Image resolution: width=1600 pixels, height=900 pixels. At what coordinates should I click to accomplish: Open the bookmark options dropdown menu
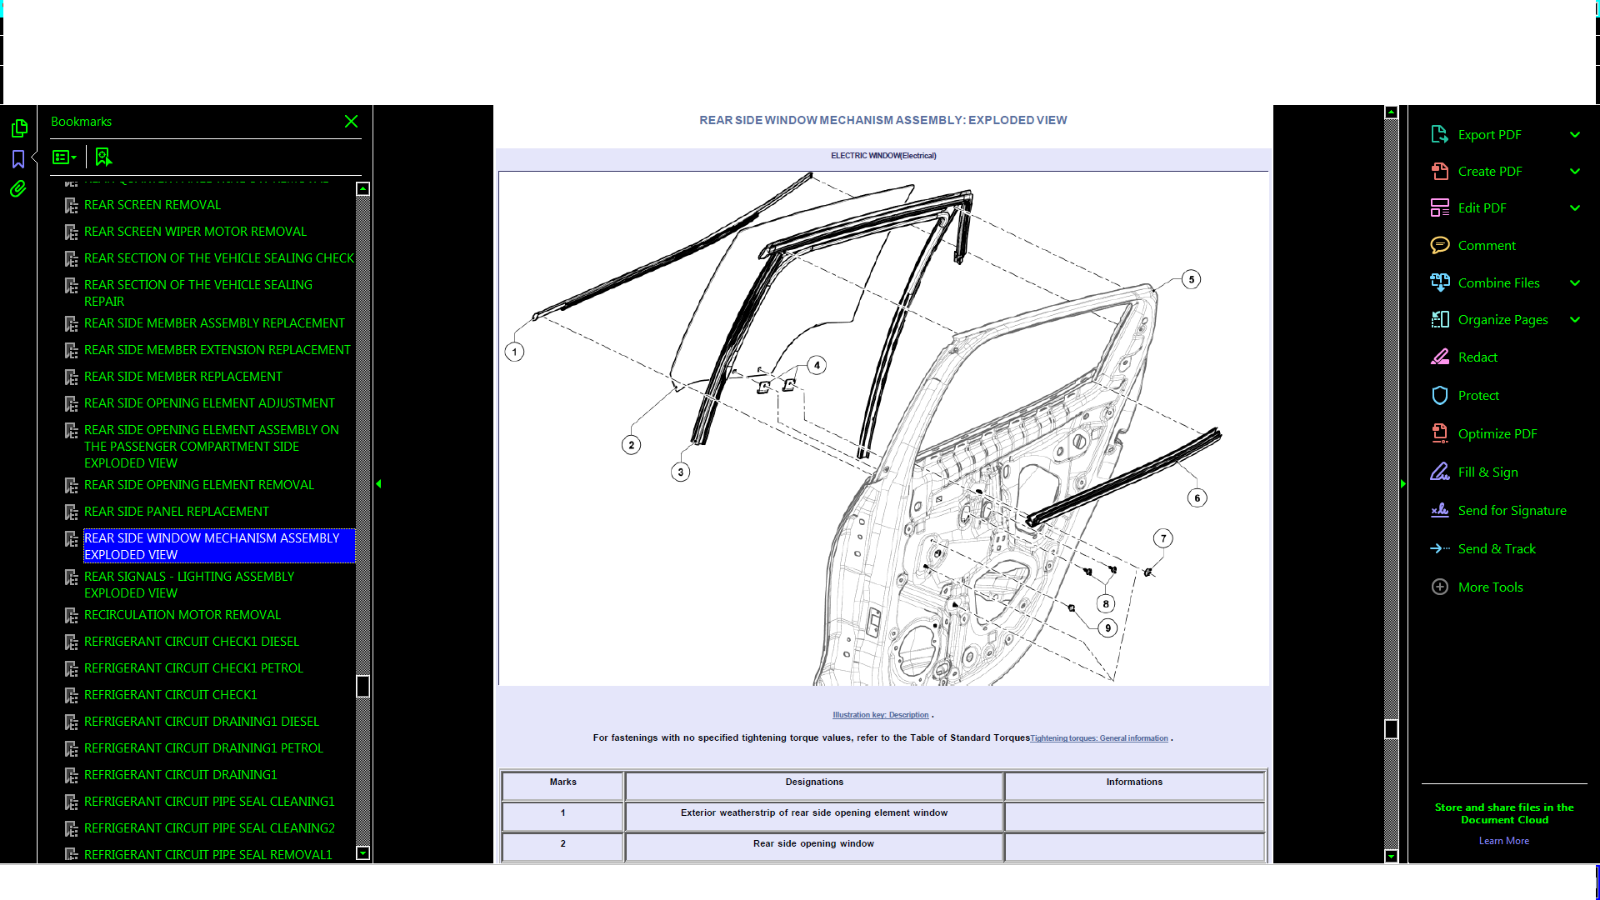pyautogui.click(x=65, y=157)
